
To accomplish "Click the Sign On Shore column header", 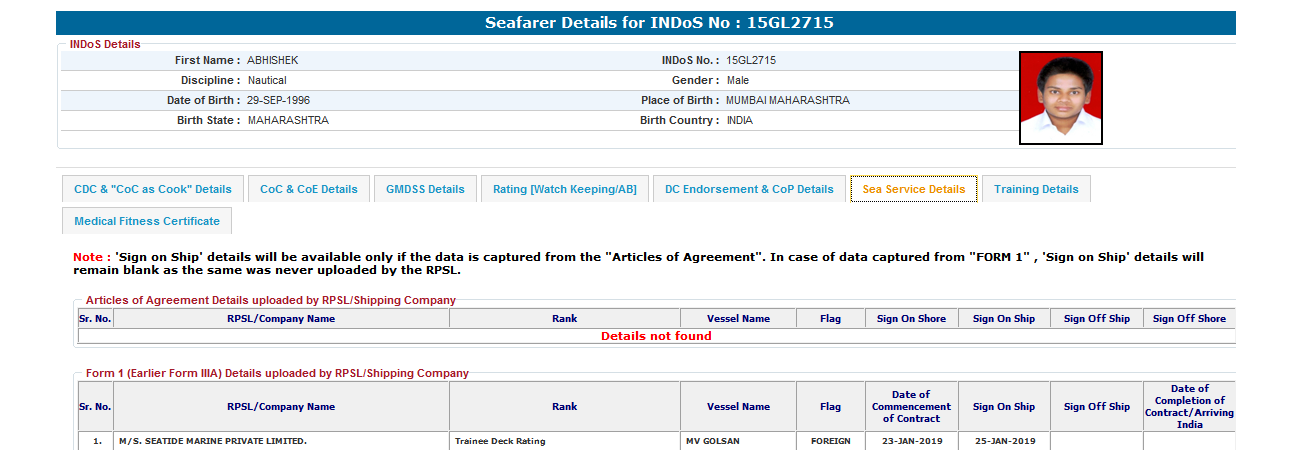I will tap(911, 319).
